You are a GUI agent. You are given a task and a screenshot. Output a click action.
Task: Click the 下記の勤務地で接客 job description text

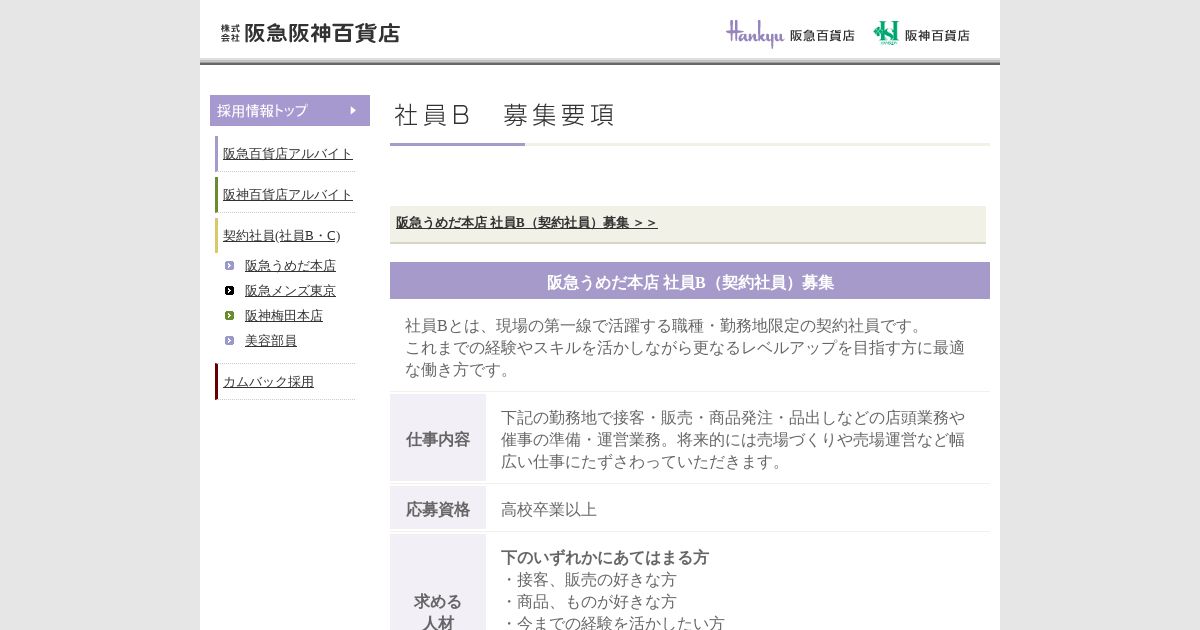(733, 439)
